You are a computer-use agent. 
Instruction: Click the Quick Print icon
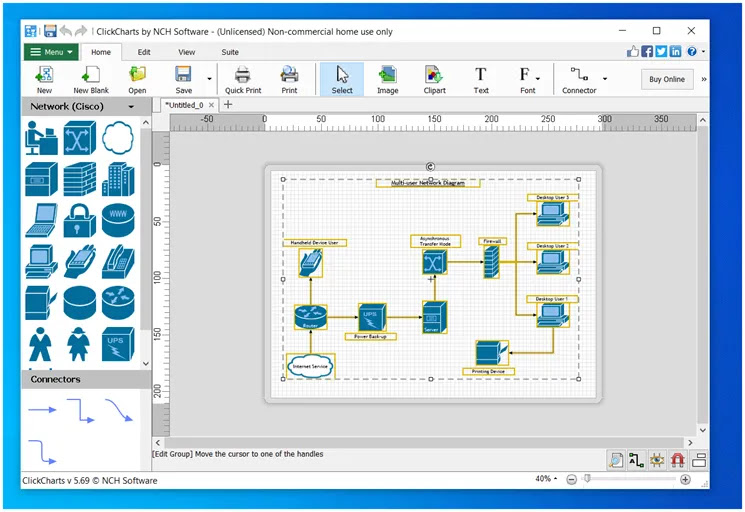pos(243,79)
